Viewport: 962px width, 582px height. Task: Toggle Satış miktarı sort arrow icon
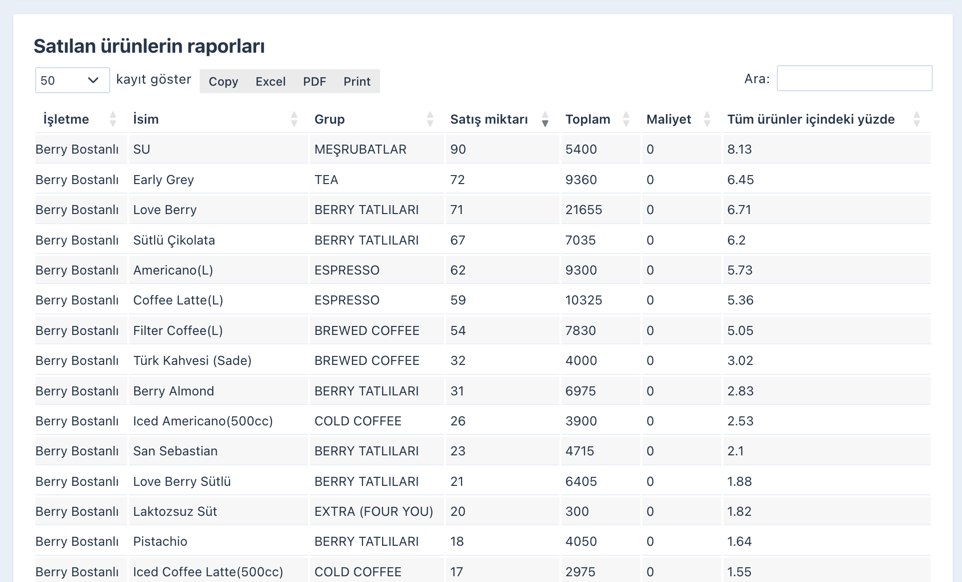[545, 120]
